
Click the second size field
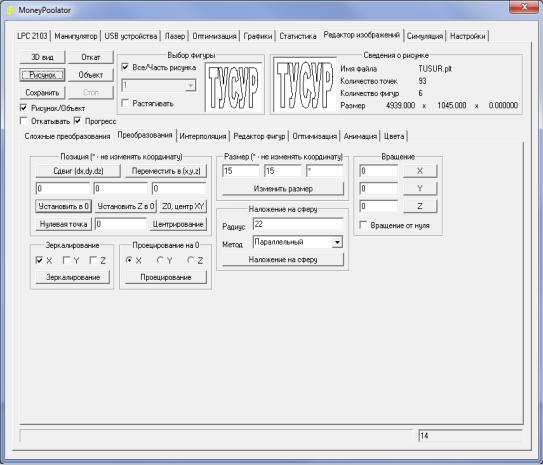tap(283, 171)
